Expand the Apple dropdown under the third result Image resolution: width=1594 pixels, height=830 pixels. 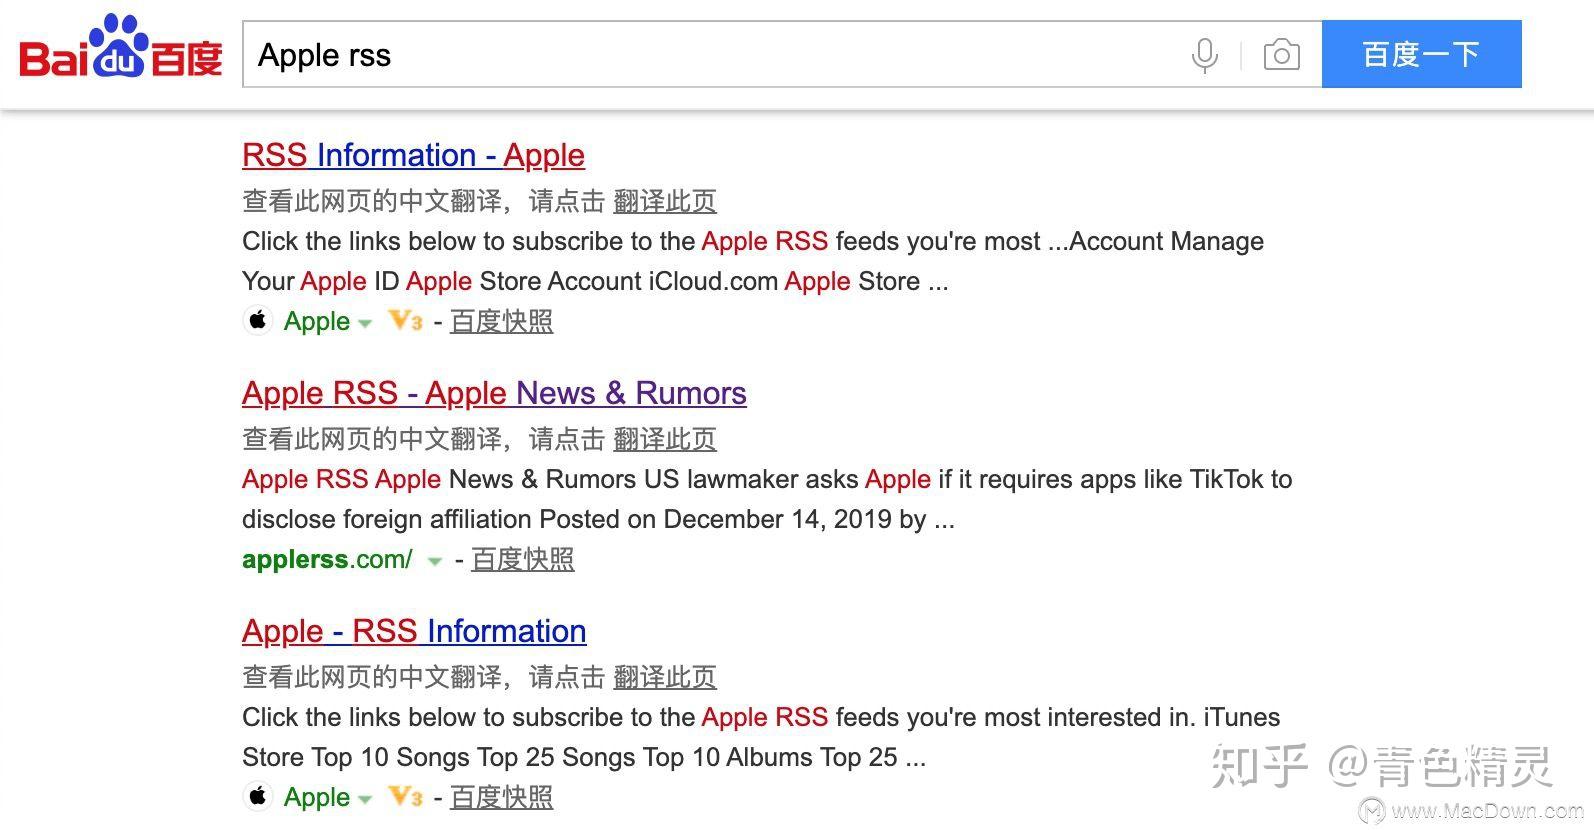click(366, 799)
